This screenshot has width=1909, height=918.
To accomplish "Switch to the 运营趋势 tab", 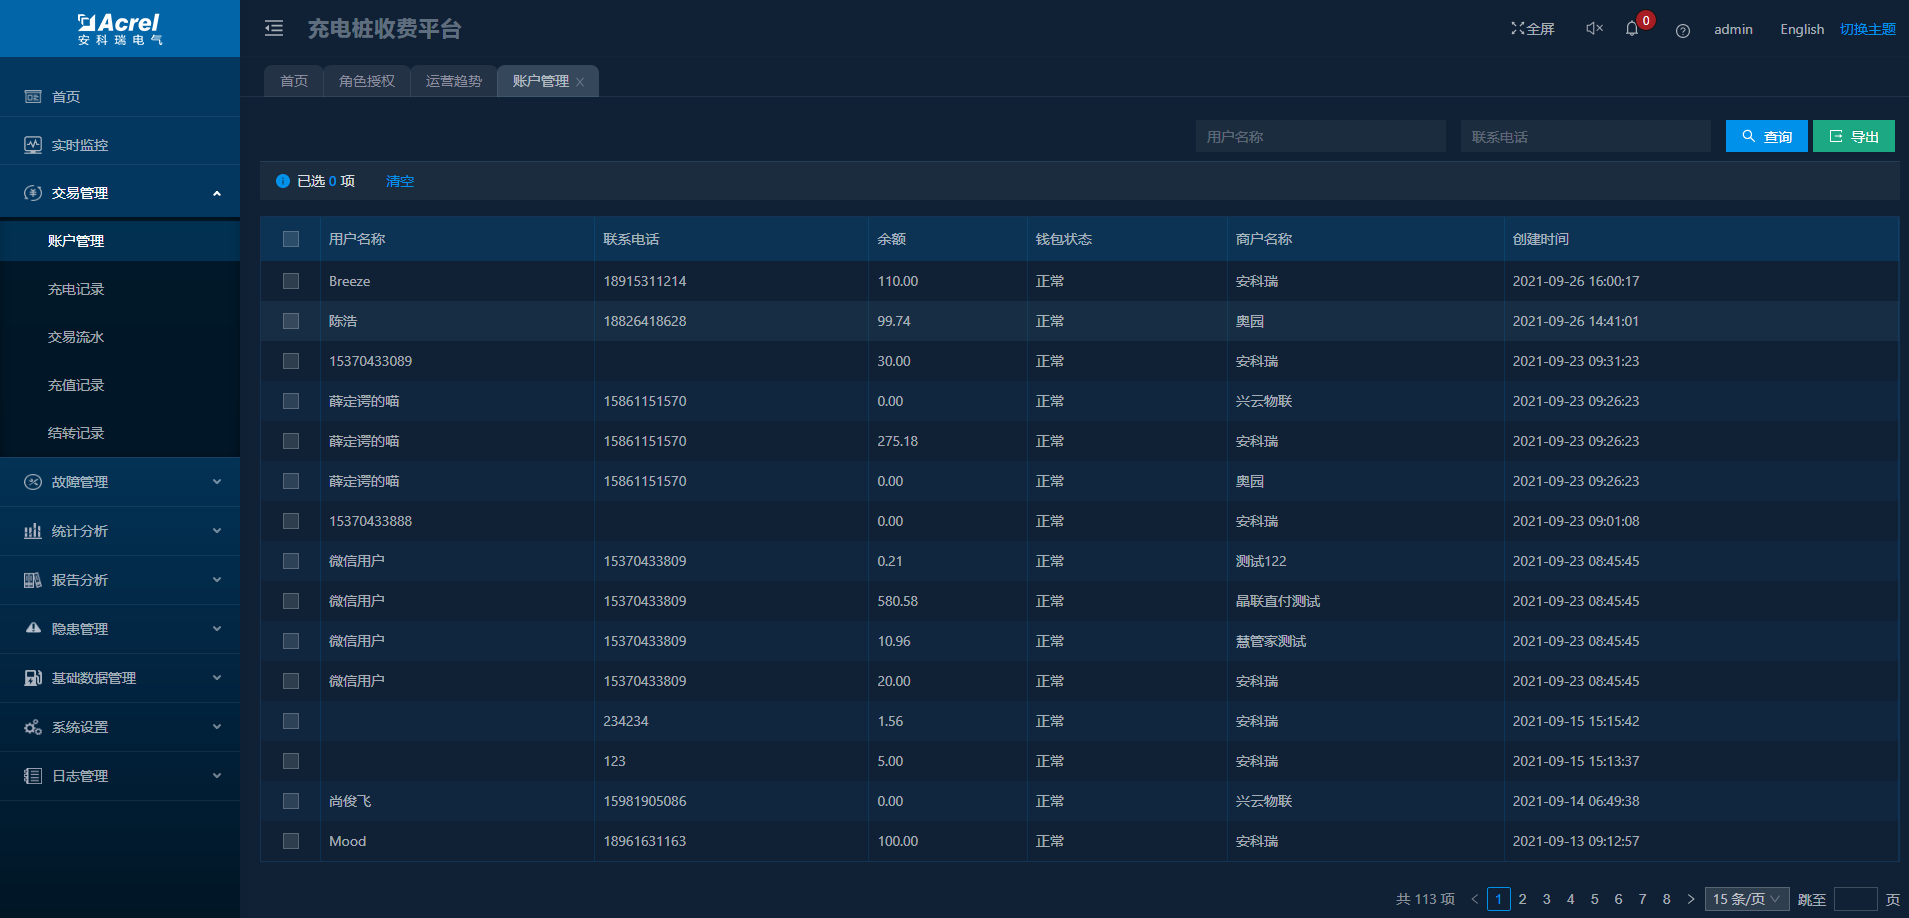I will point(454,81).
